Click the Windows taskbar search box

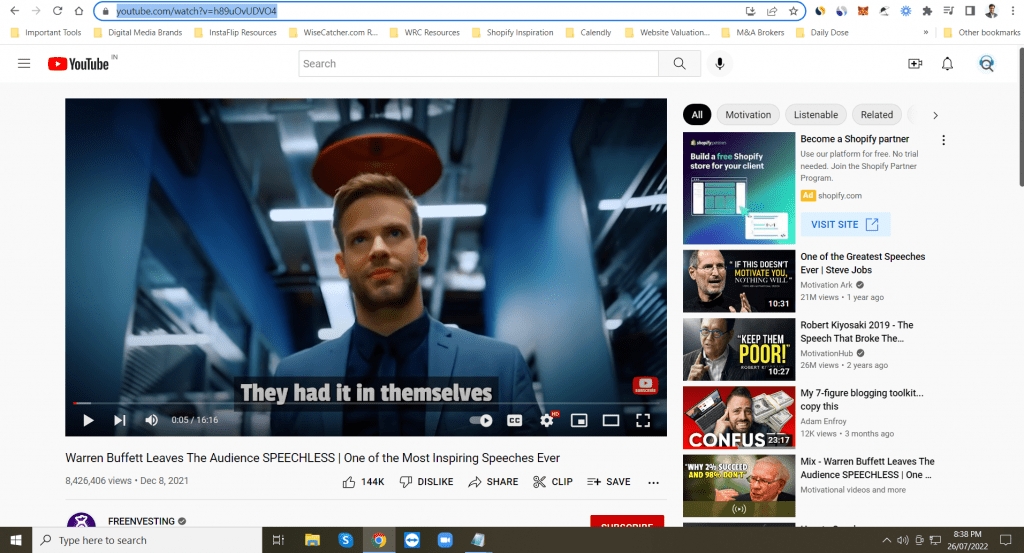pos(147,540)
